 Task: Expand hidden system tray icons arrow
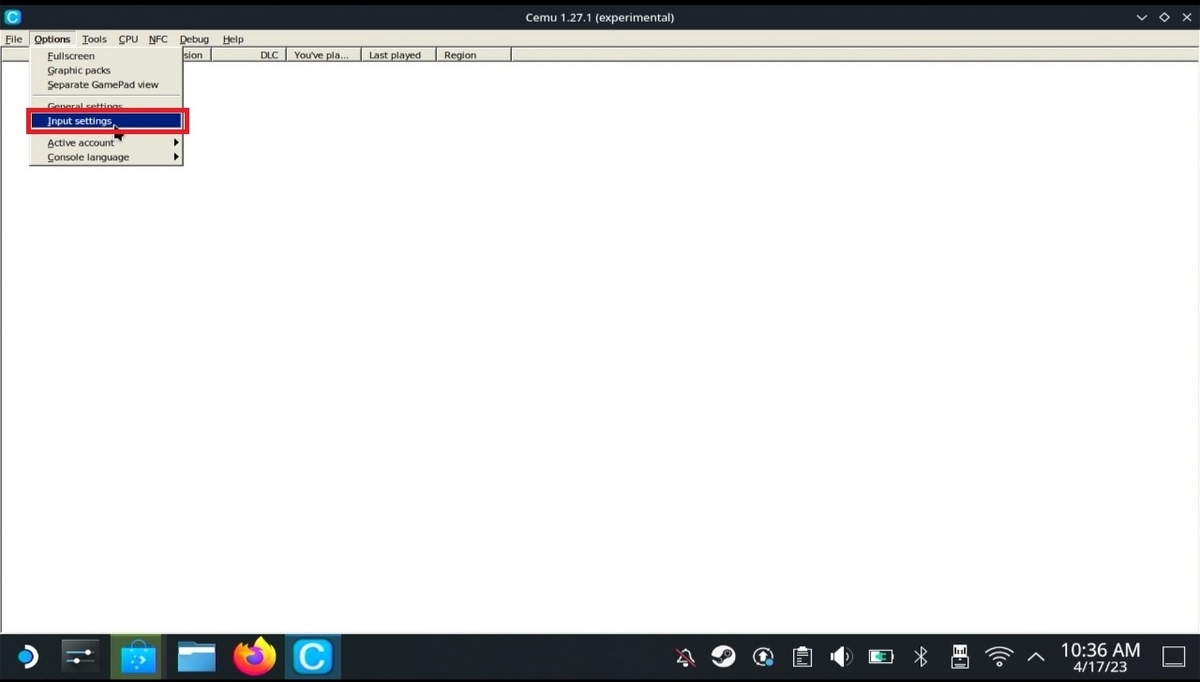1036,657
